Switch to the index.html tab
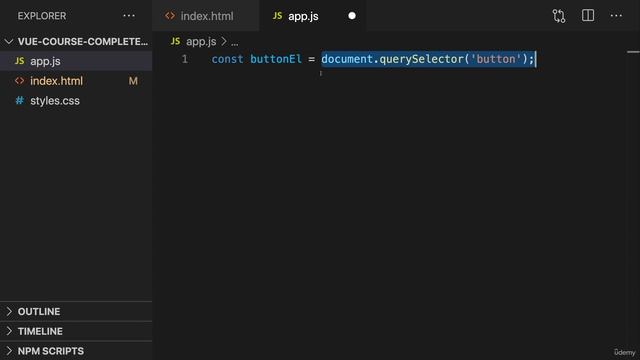The width and height of the screenshot is (640, 360). pos(205,16)
